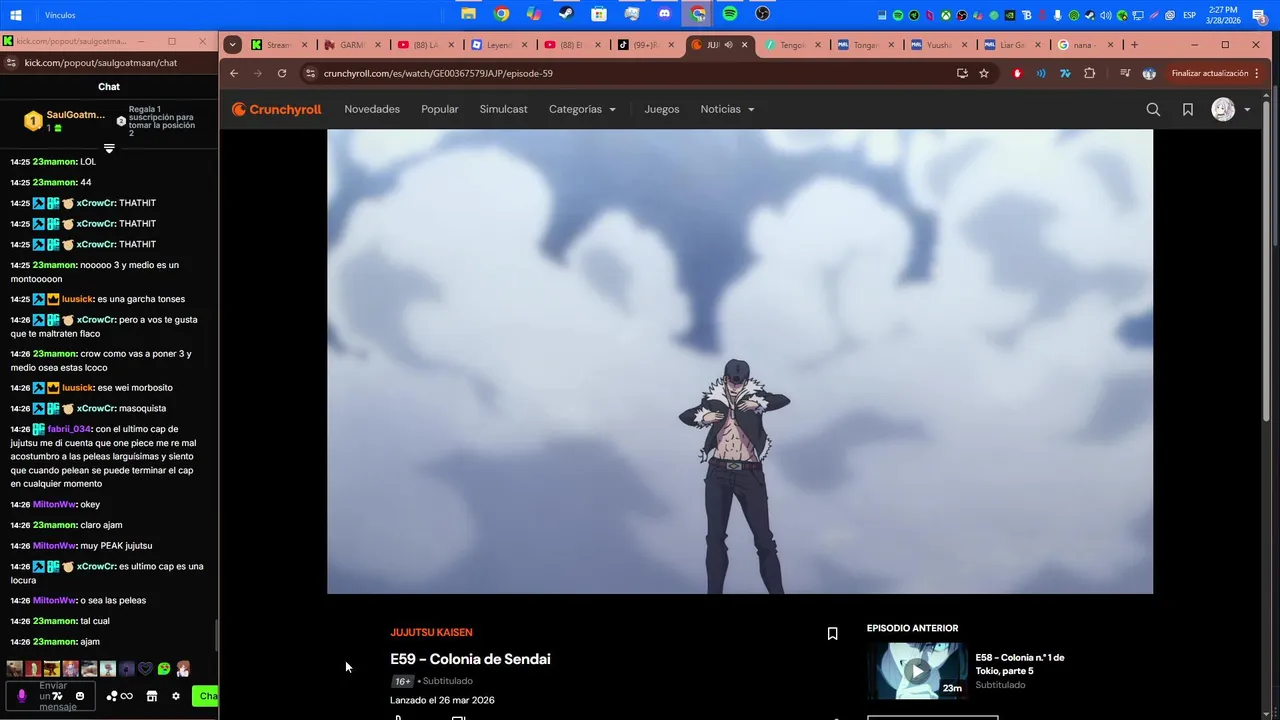Open Crunchyroll search
The image size is (1280, 720).
coord(1153,109)
